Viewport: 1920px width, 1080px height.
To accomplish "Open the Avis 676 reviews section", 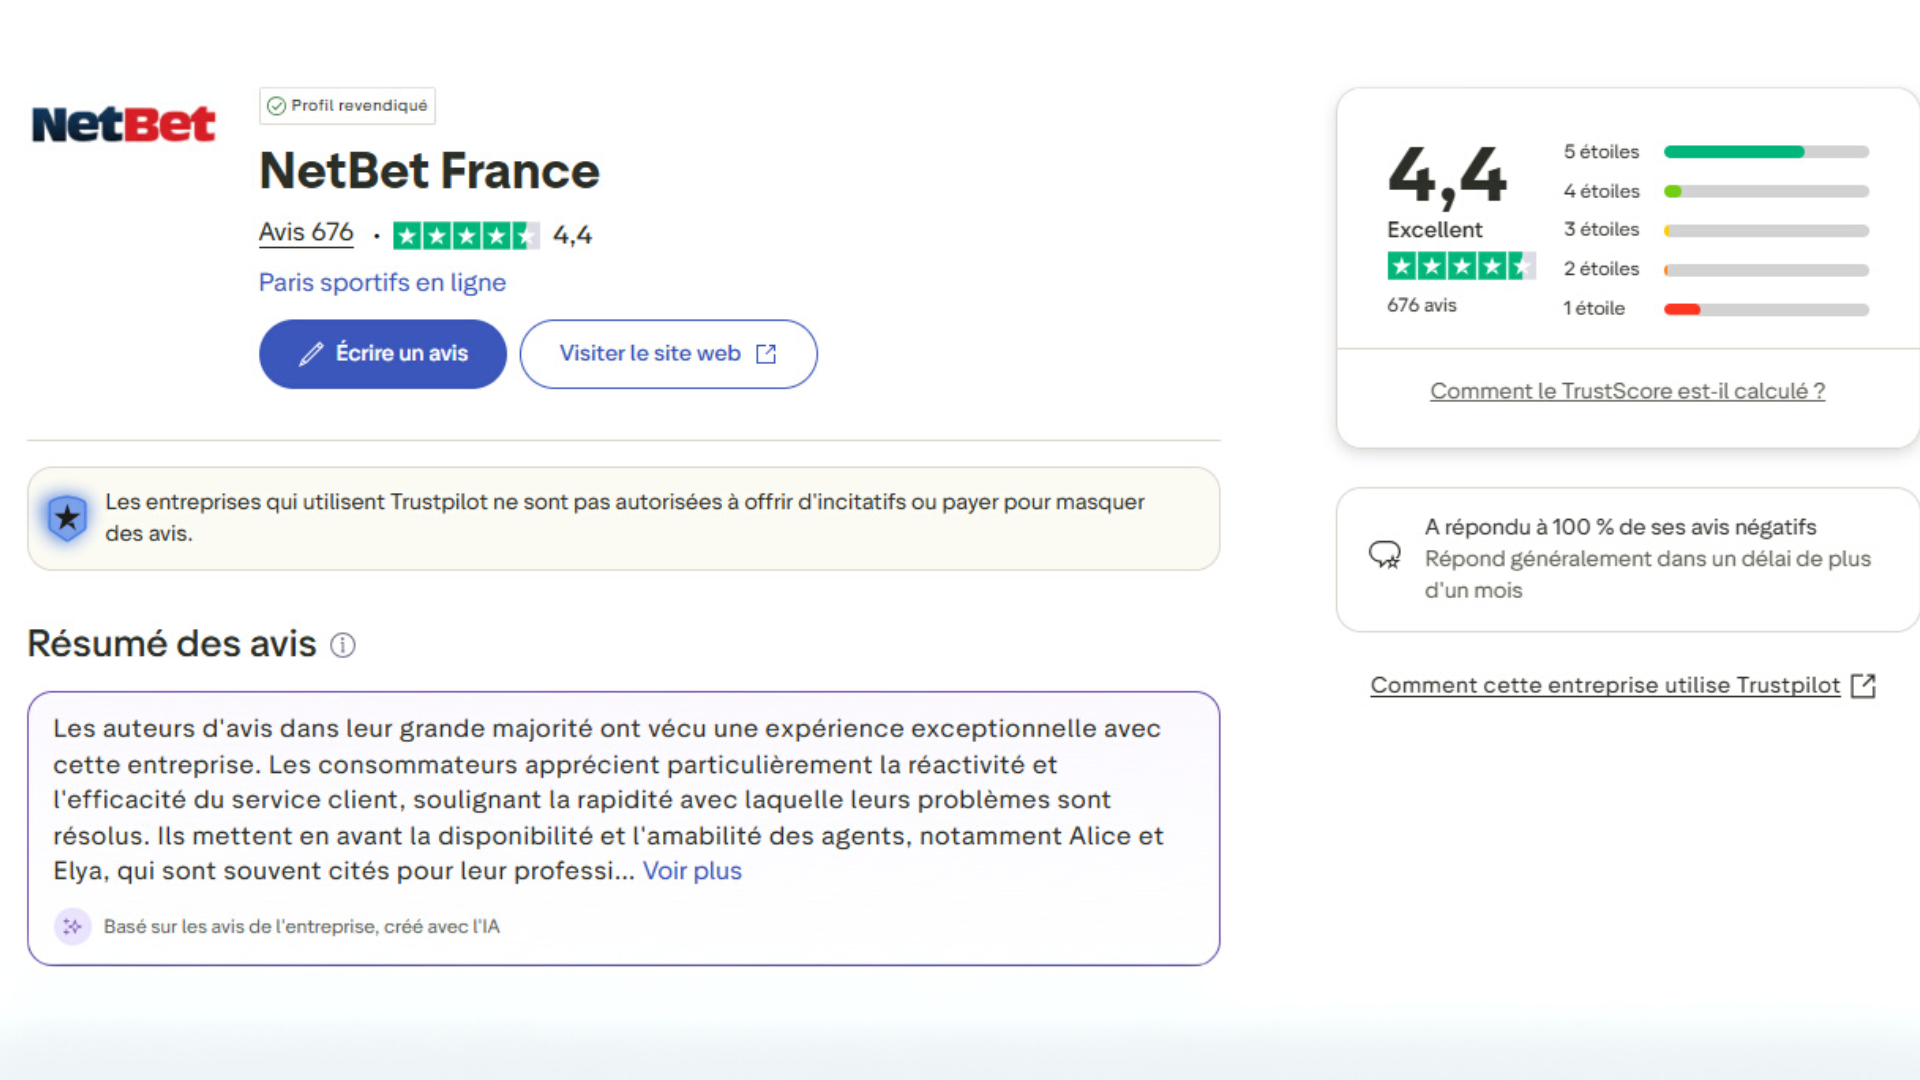I will (305, 232).
